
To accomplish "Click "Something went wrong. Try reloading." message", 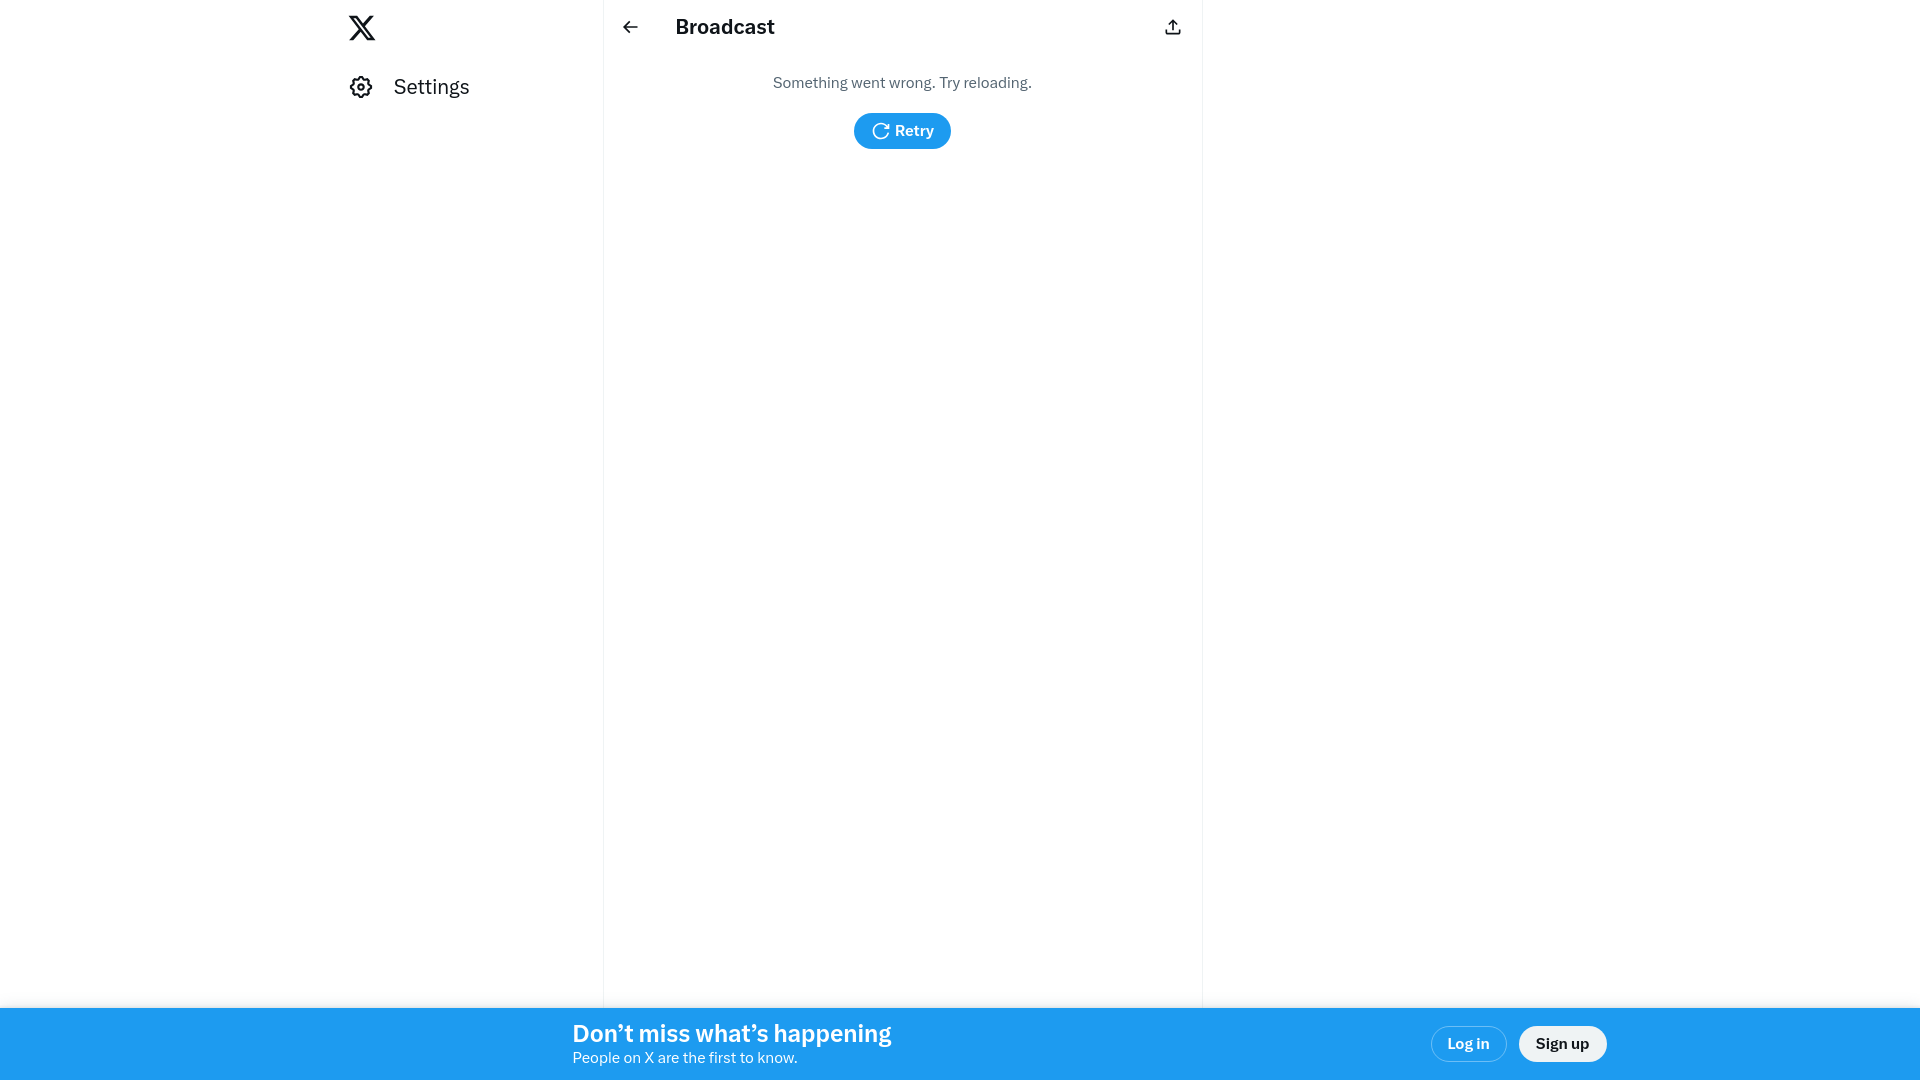I will [x=902, y=83].
